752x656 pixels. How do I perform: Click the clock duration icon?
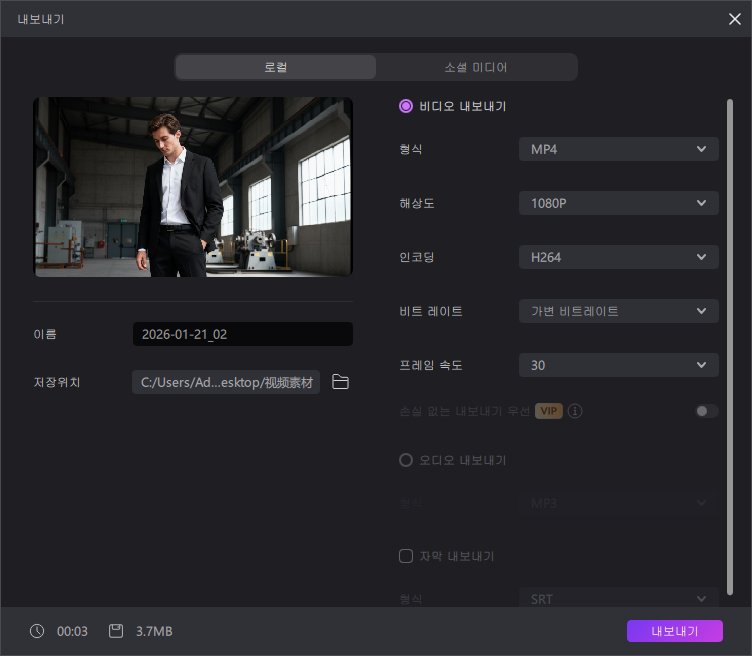[x=37, y=631]
